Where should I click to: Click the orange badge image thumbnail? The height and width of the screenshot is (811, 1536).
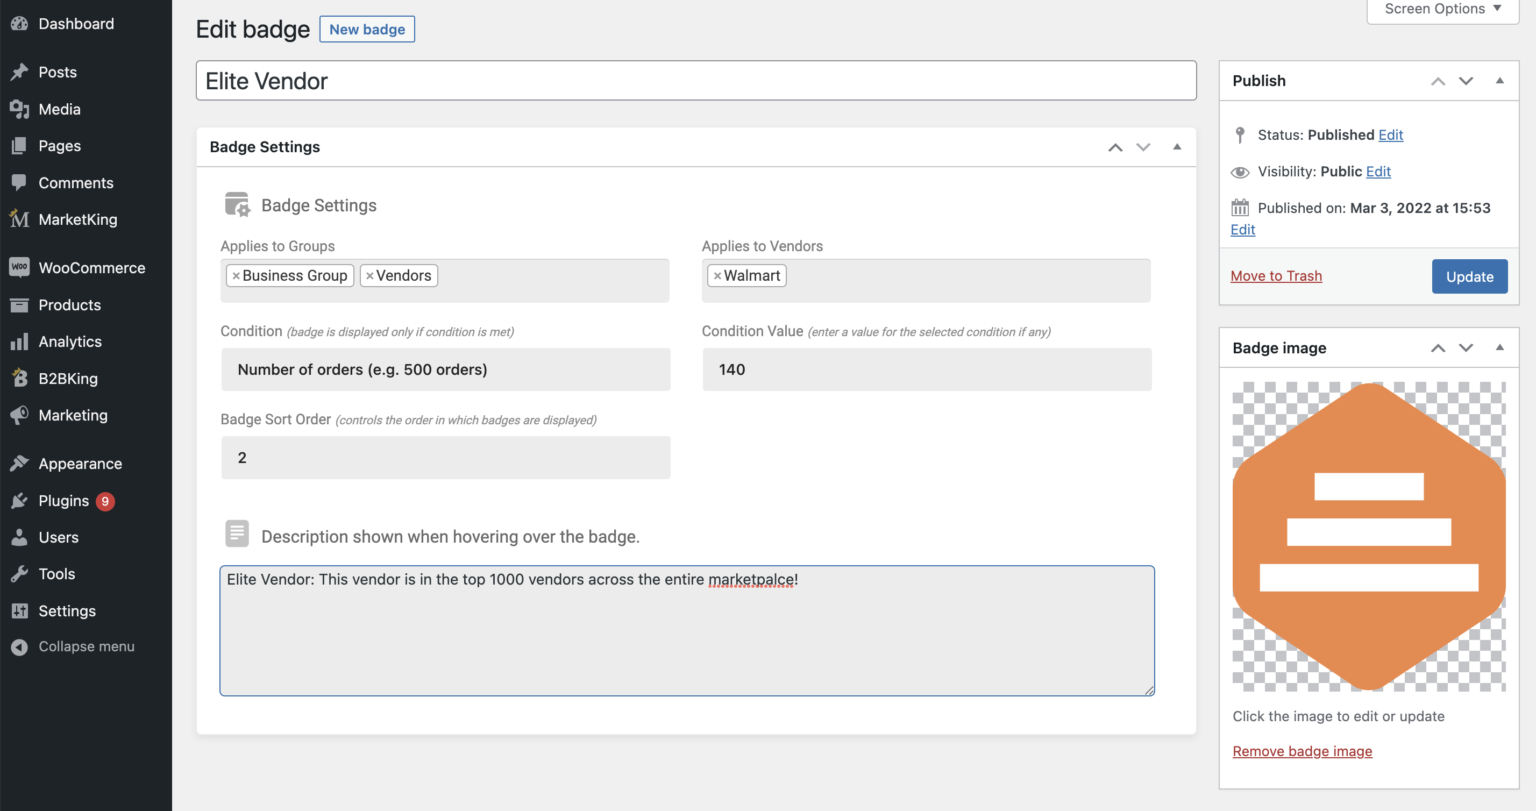click(1368, 536)
